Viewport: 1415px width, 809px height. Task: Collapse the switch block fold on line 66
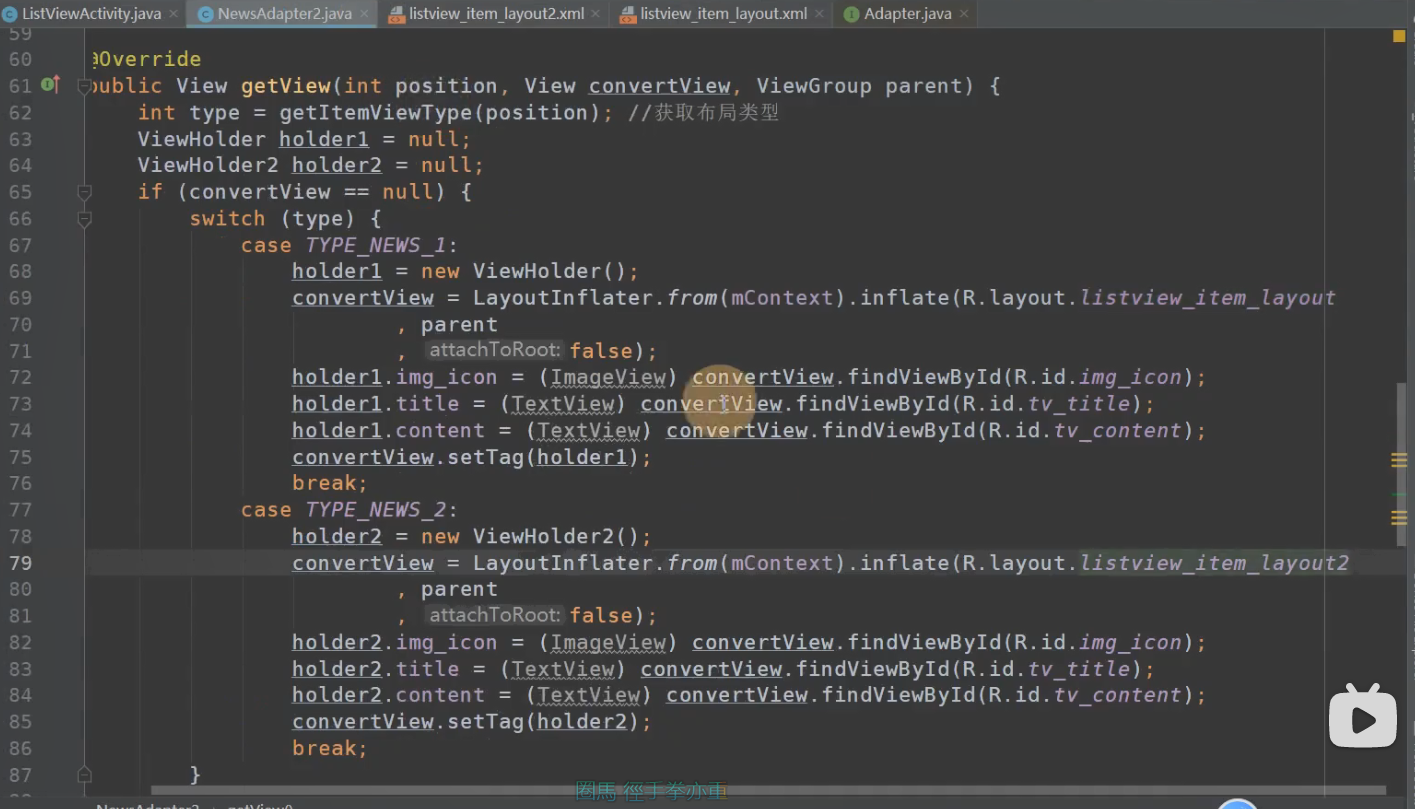[84, 218]
